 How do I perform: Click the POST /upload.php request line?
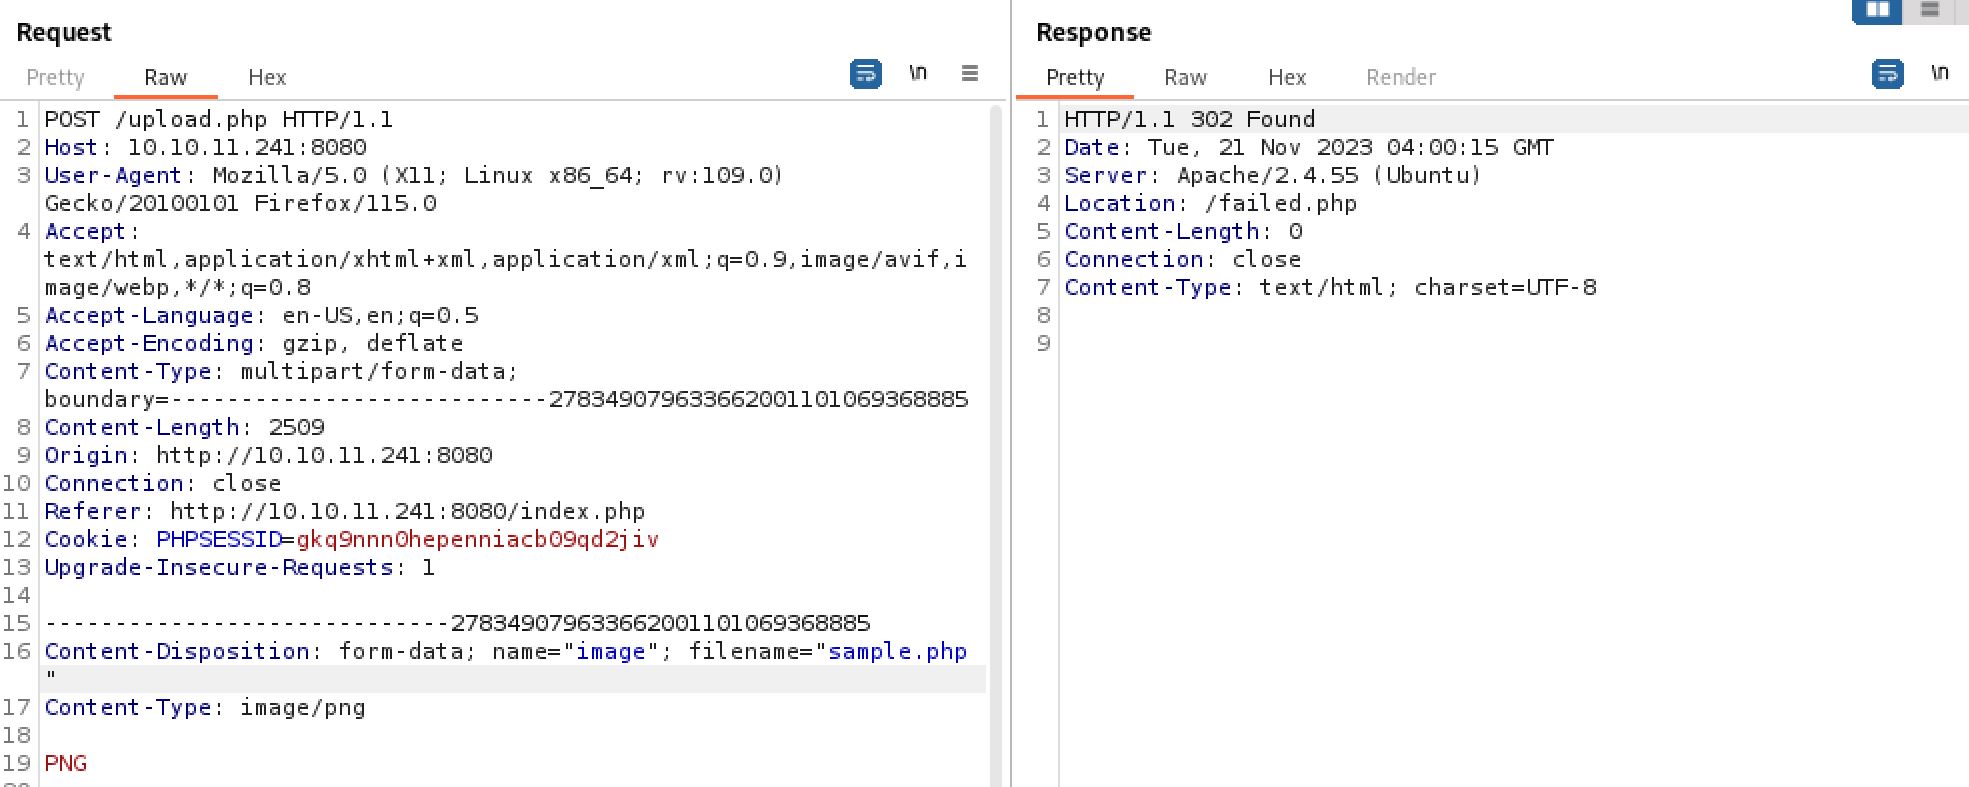pyautogui.click(x=218, y=120)
